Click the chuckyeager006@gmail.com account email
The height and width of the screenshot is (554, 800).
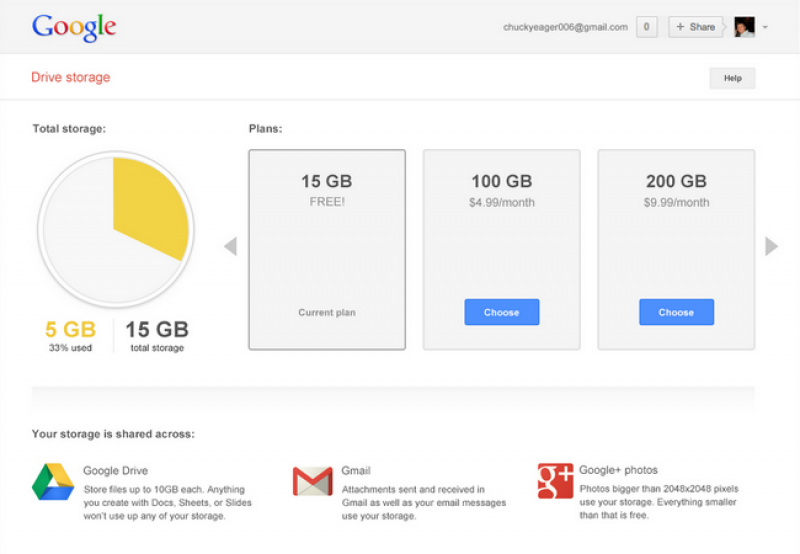pos(565,27)
